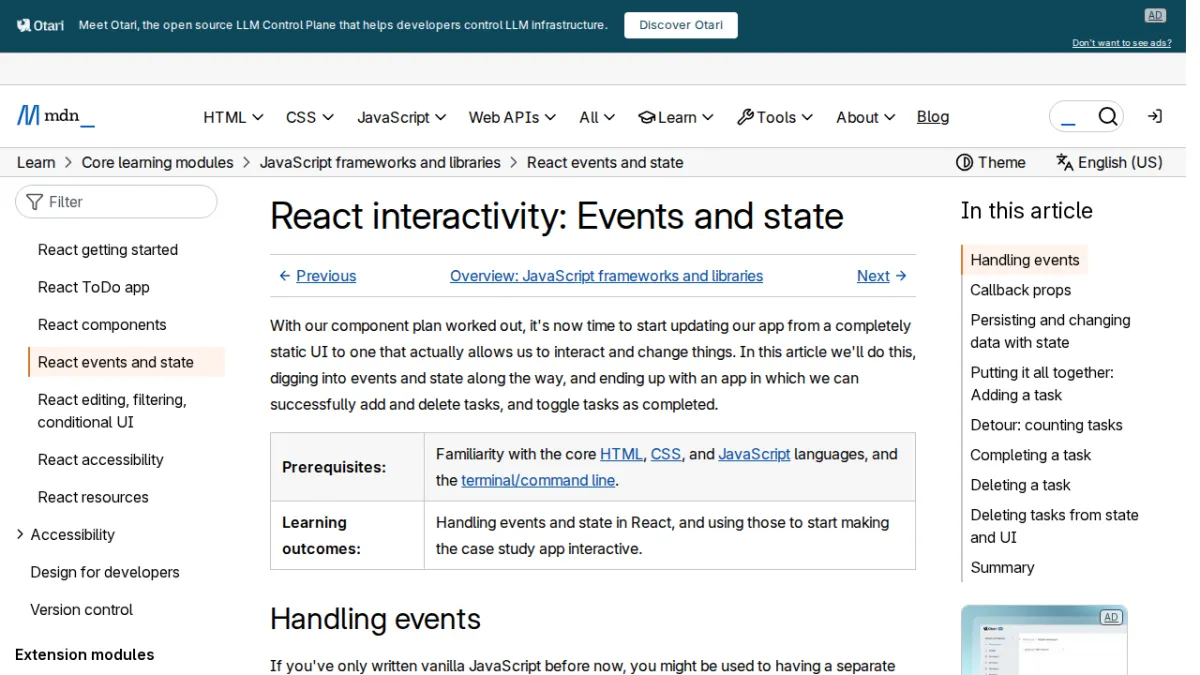
Task: Select React components in sidebar
Action: [102, 325]
